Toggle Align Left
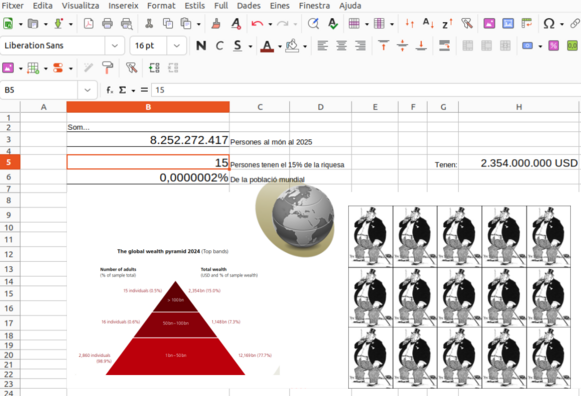581x396 pixels. 323,46
